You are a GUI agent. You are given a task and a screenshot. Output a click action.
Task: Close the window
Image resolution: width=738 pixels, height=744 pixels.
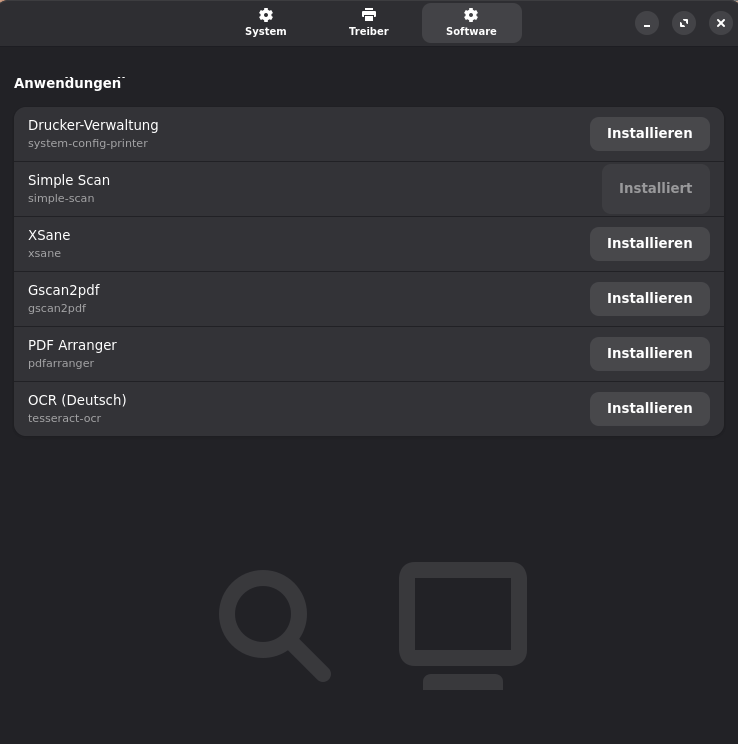click(x=721, y=23)
